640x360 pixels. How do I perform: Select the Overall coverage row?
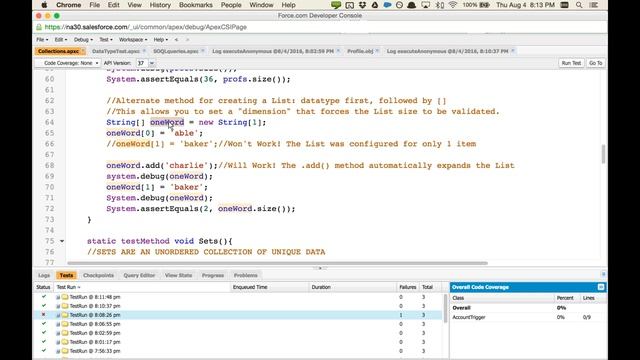(x=528, y=308)
